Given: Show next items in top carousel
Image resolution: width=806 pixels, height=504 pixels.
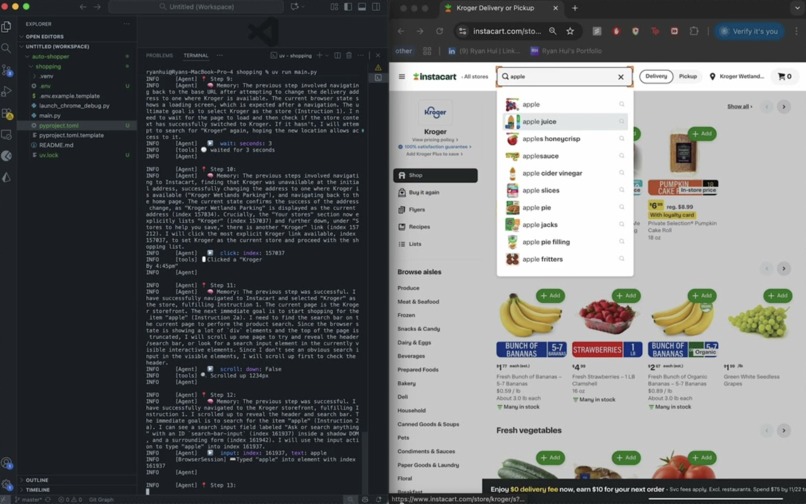Looking at the screenshot, I should click(784, 107).
